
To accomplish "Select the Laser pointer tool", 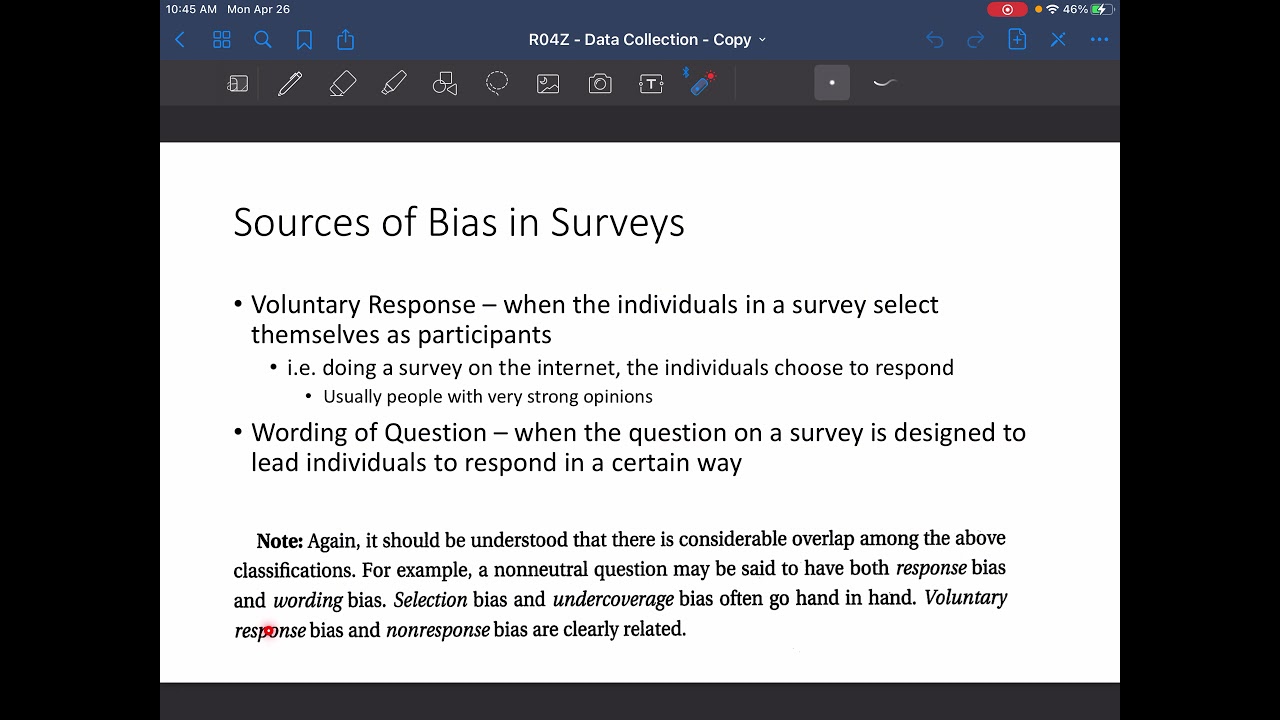I will (x=702, y=82).
